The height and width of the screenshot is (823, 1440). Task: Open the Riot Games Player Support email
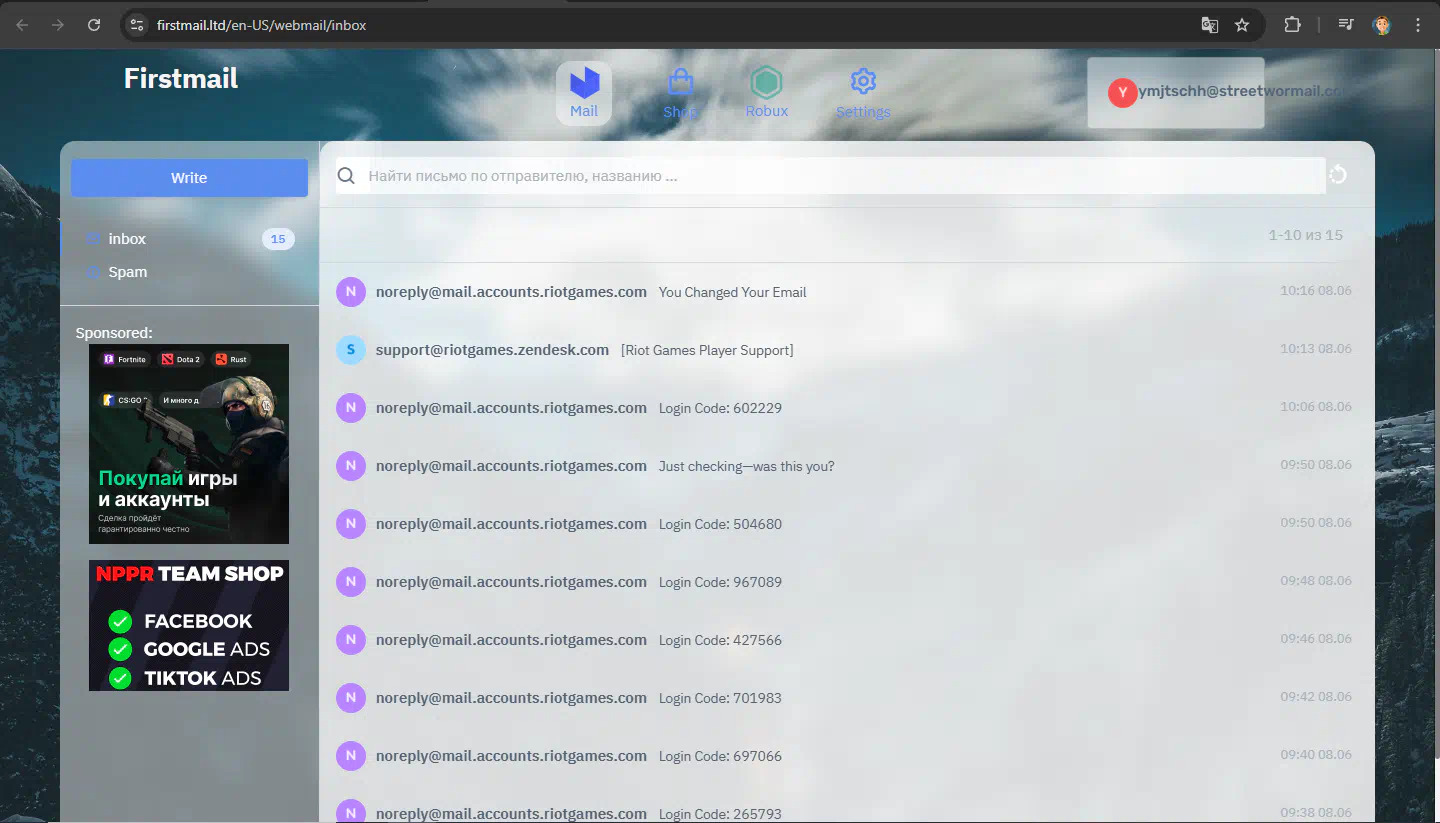(x=847, y=350)
